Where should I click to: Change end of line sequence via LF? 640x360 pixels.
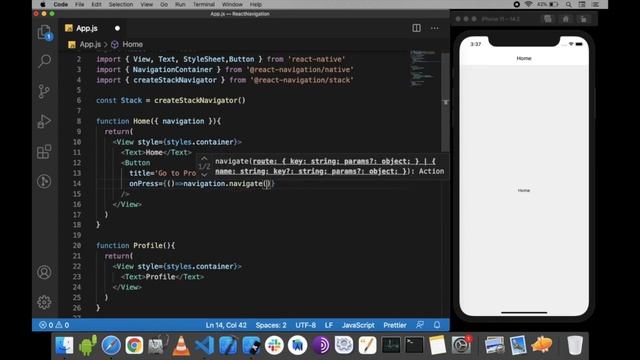tap(329, 325)
